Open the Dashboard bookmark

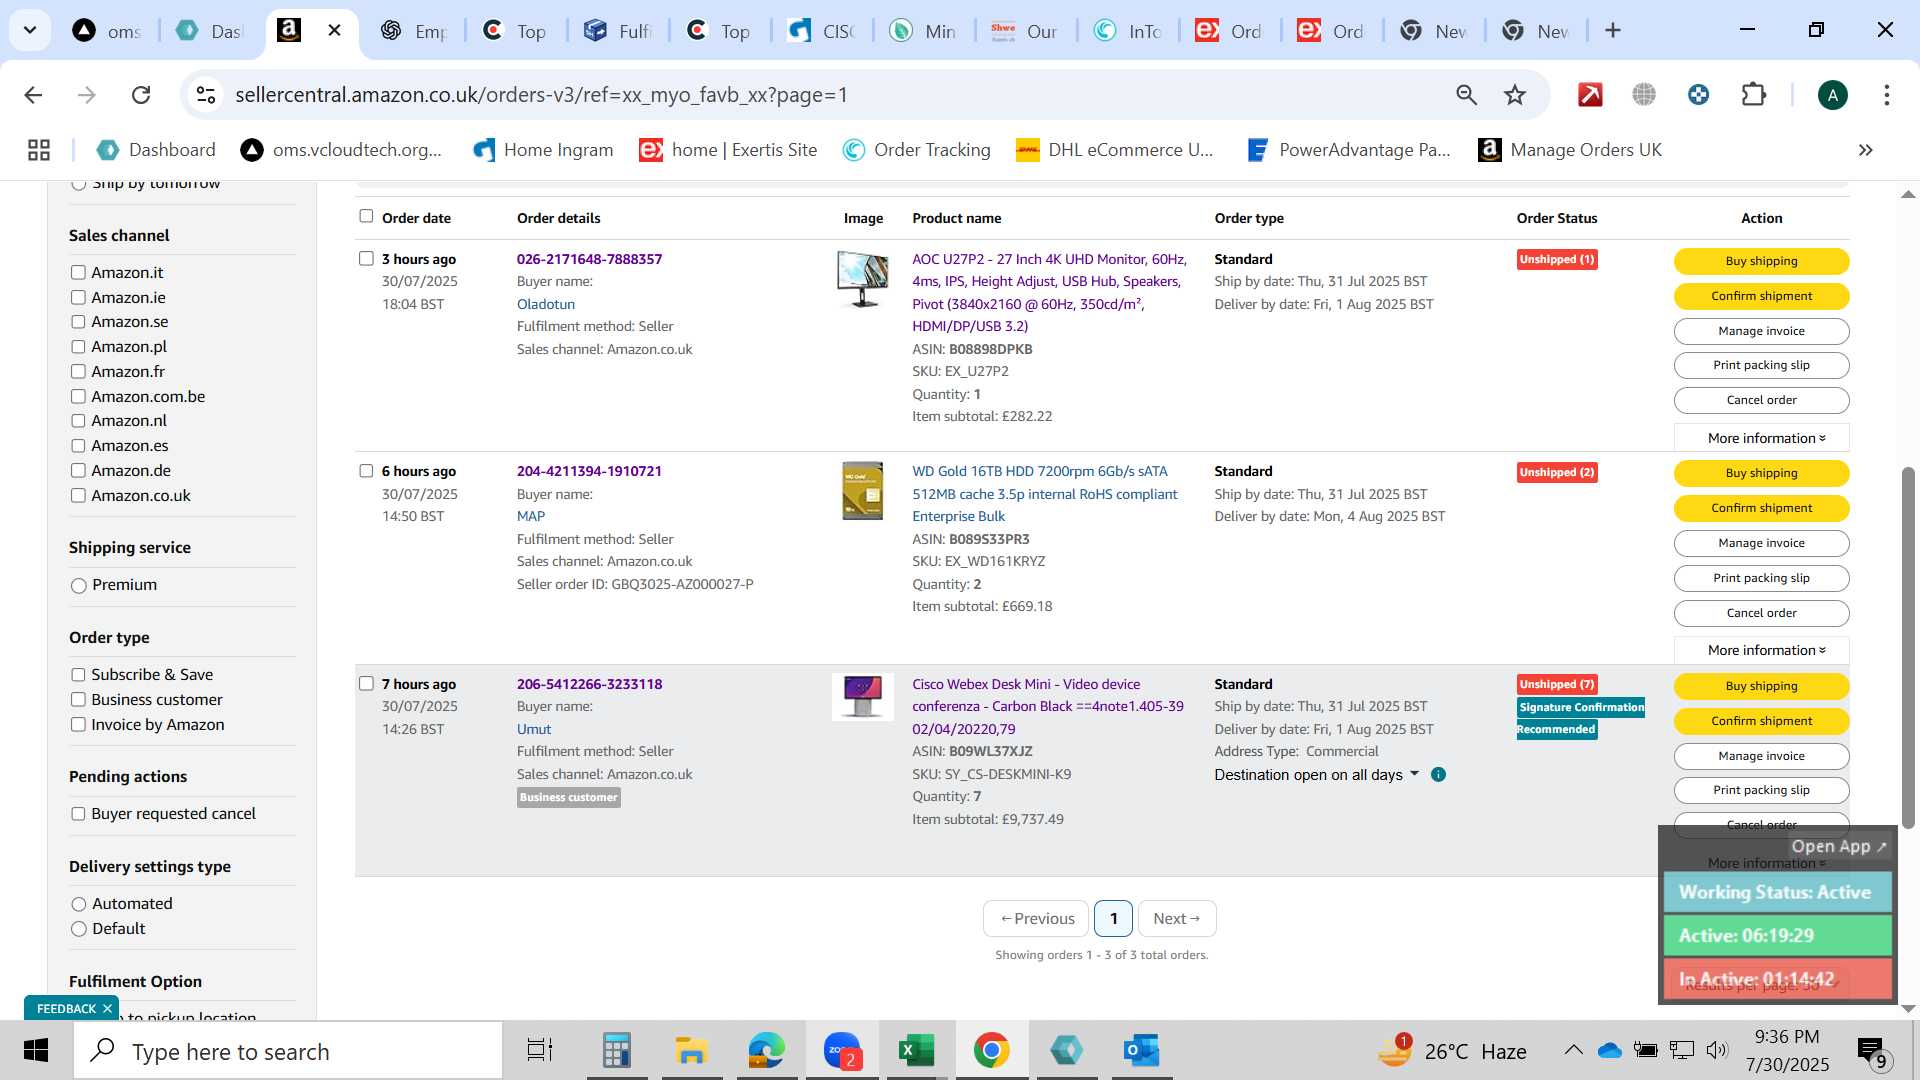click(156, 150)
